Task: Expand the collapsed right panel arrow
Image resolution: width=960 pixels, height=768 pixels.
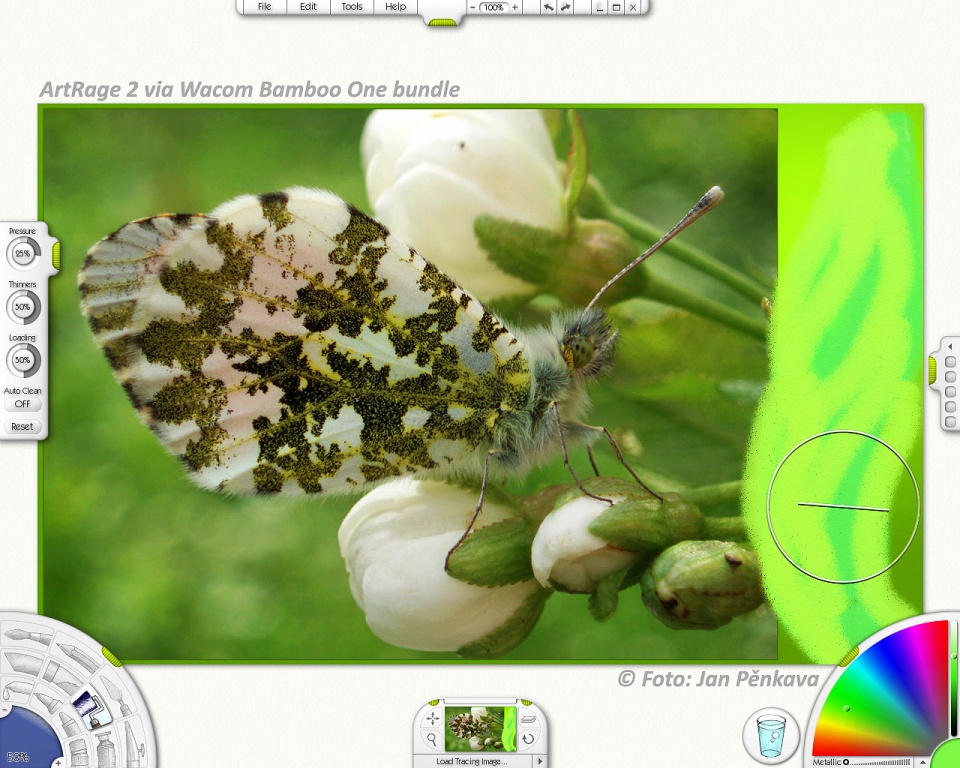Action: [950, 347]
